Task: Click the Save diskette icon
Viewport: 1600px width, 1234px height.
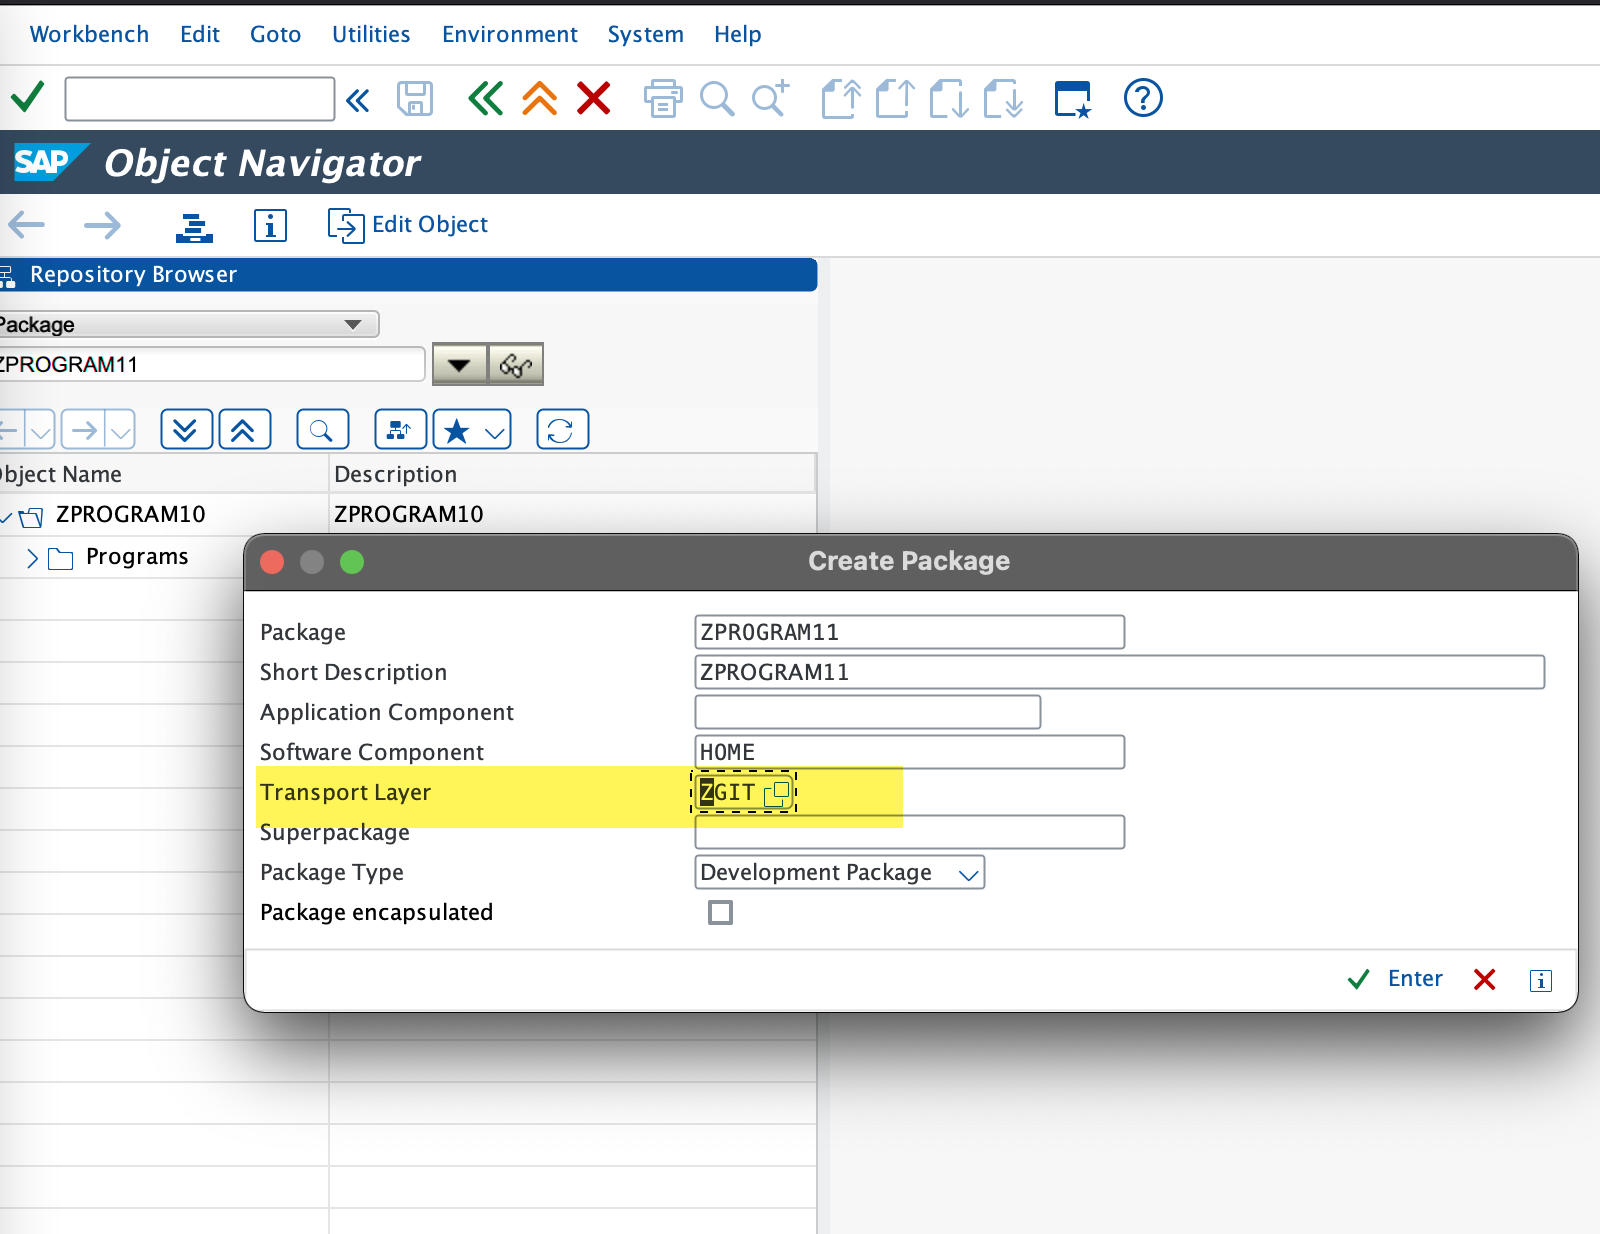Action: coord(415,99)
